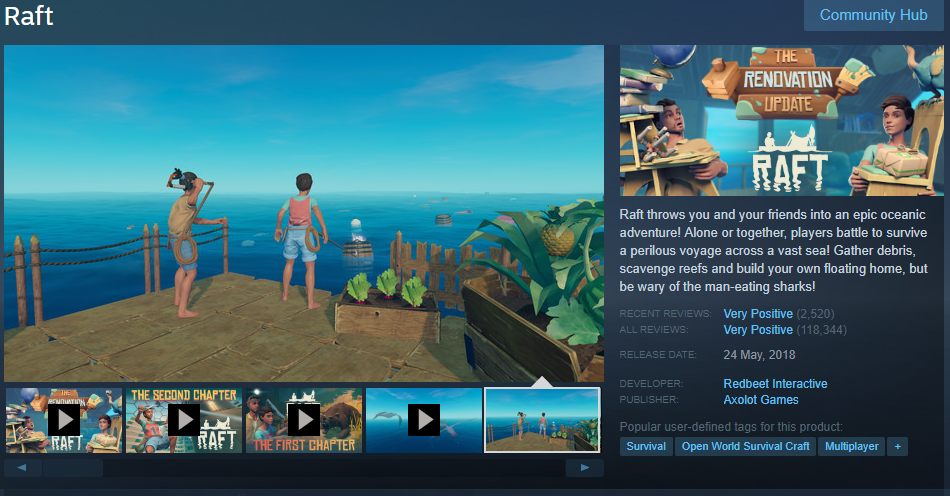950x496 pixels.
Task: Open developer Redbeet Interactive page
Action: 776,383
